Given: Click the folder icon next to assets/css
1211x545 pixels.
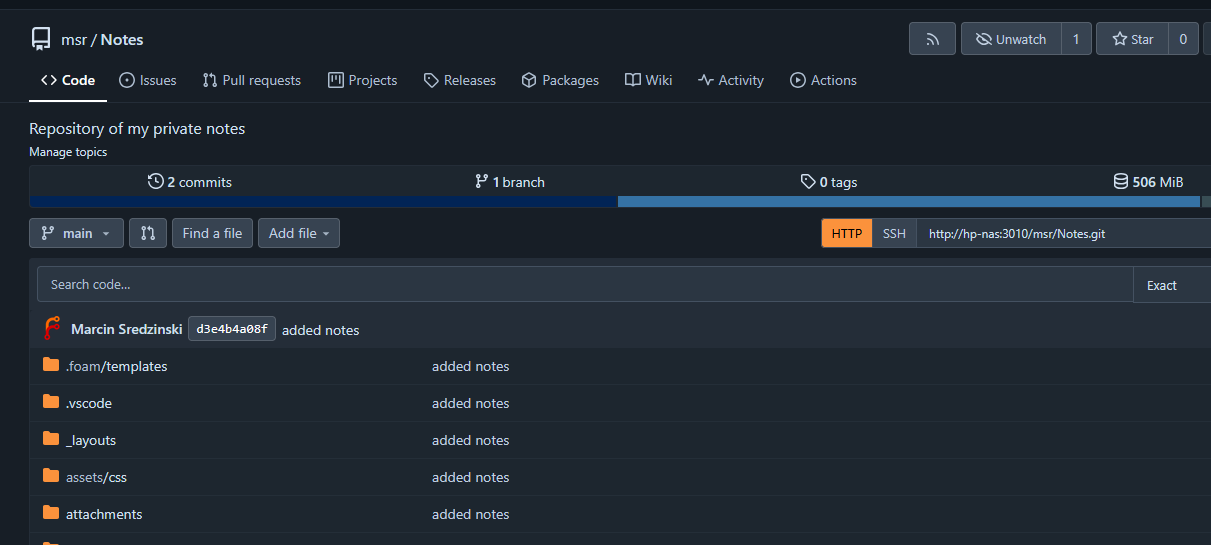Looking at the screenshot, I should (x=51, y=476).
